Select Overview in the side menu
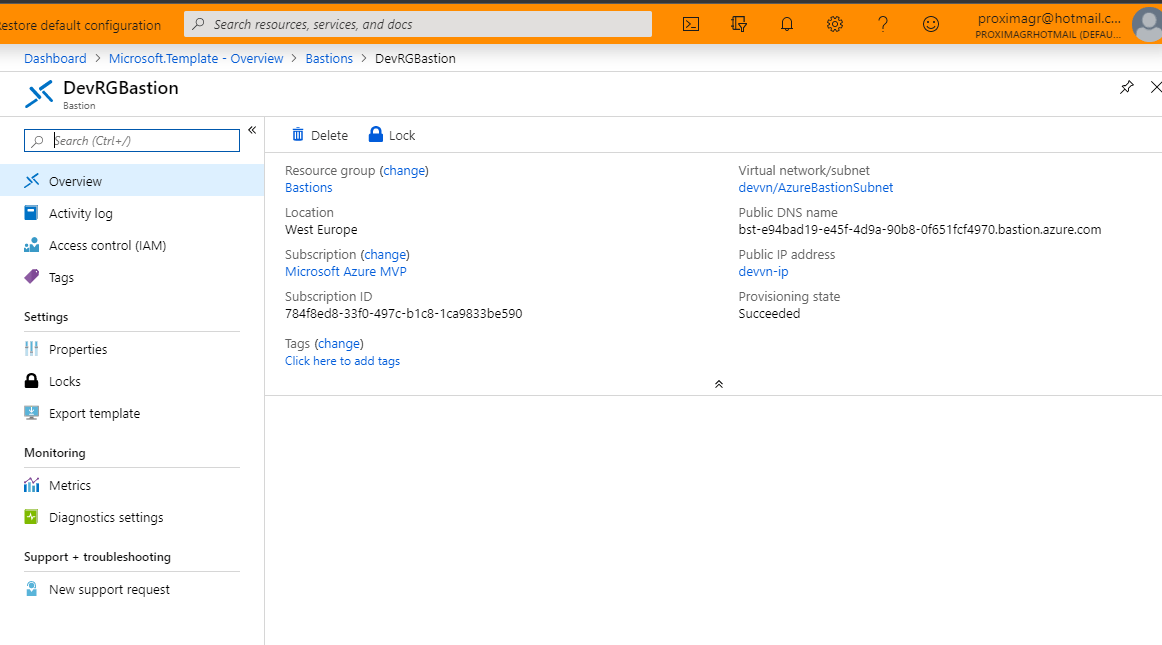The image size is (1162, 645). click(x=132, y=181)
